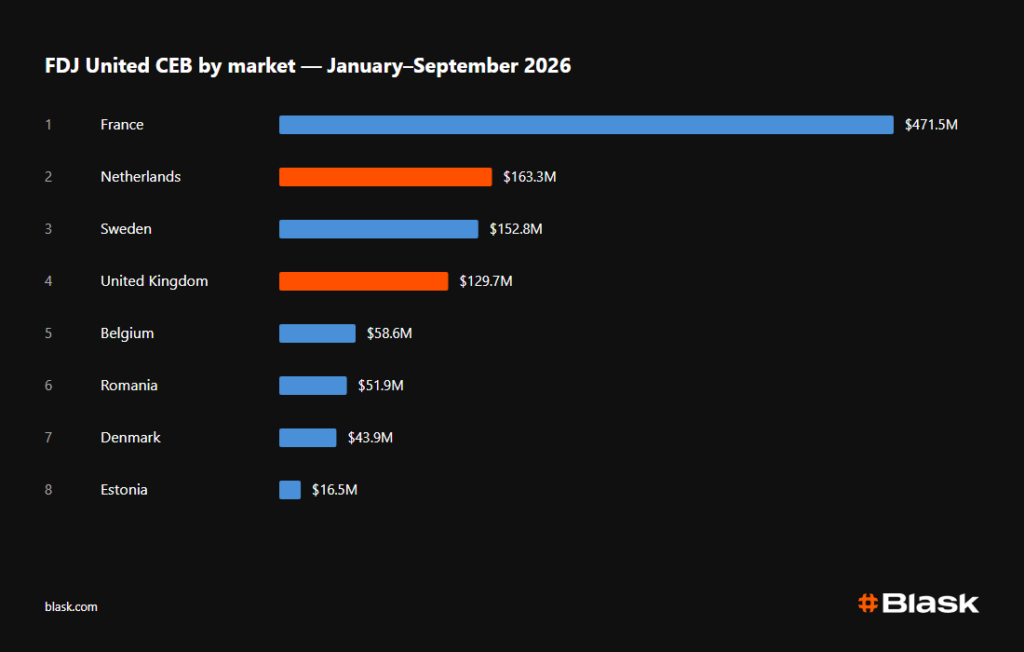Click the United Kingdom label
The height and width of the screenshot is (652, 1024).
tap(154, 282)
